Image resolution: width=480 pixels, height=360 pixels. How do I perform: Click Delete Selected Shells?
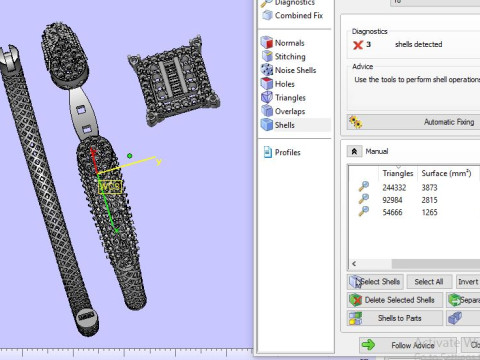[395, 300]
